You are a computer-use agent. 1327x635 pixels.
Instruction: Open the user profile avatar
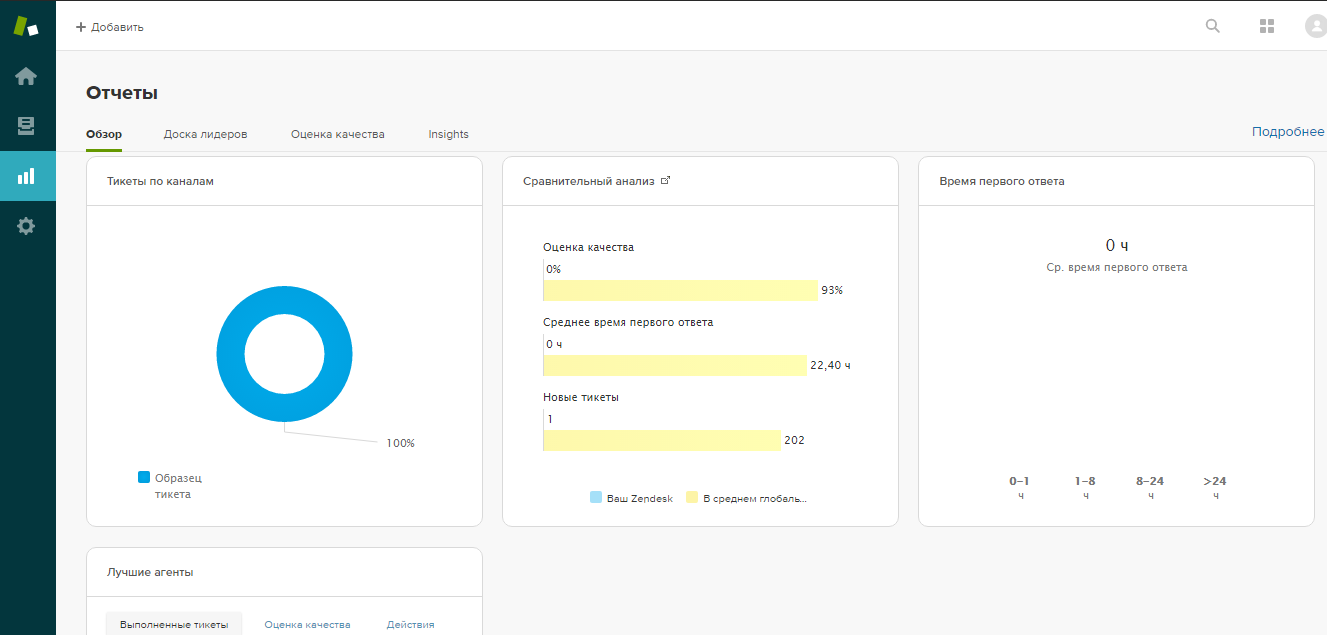(1315, 26)
